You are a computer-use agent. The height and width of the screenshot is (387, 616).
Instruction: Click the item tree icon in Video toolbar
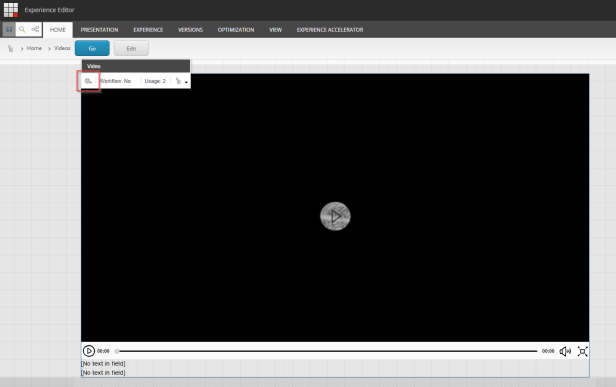pos(178,81)
